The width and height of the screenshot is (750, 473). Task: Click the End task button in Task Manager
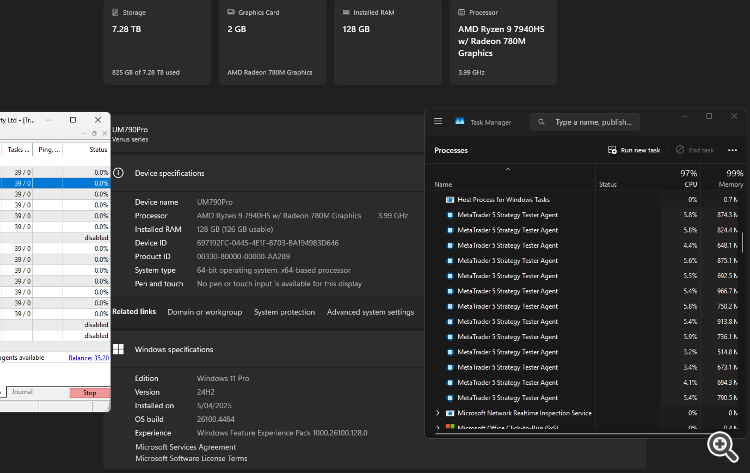[695, 150]
